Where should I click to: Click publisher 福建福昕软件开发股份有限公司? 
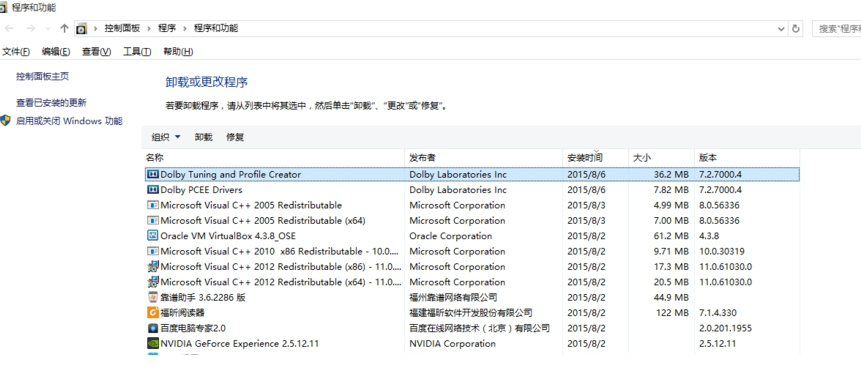[471, 313]
